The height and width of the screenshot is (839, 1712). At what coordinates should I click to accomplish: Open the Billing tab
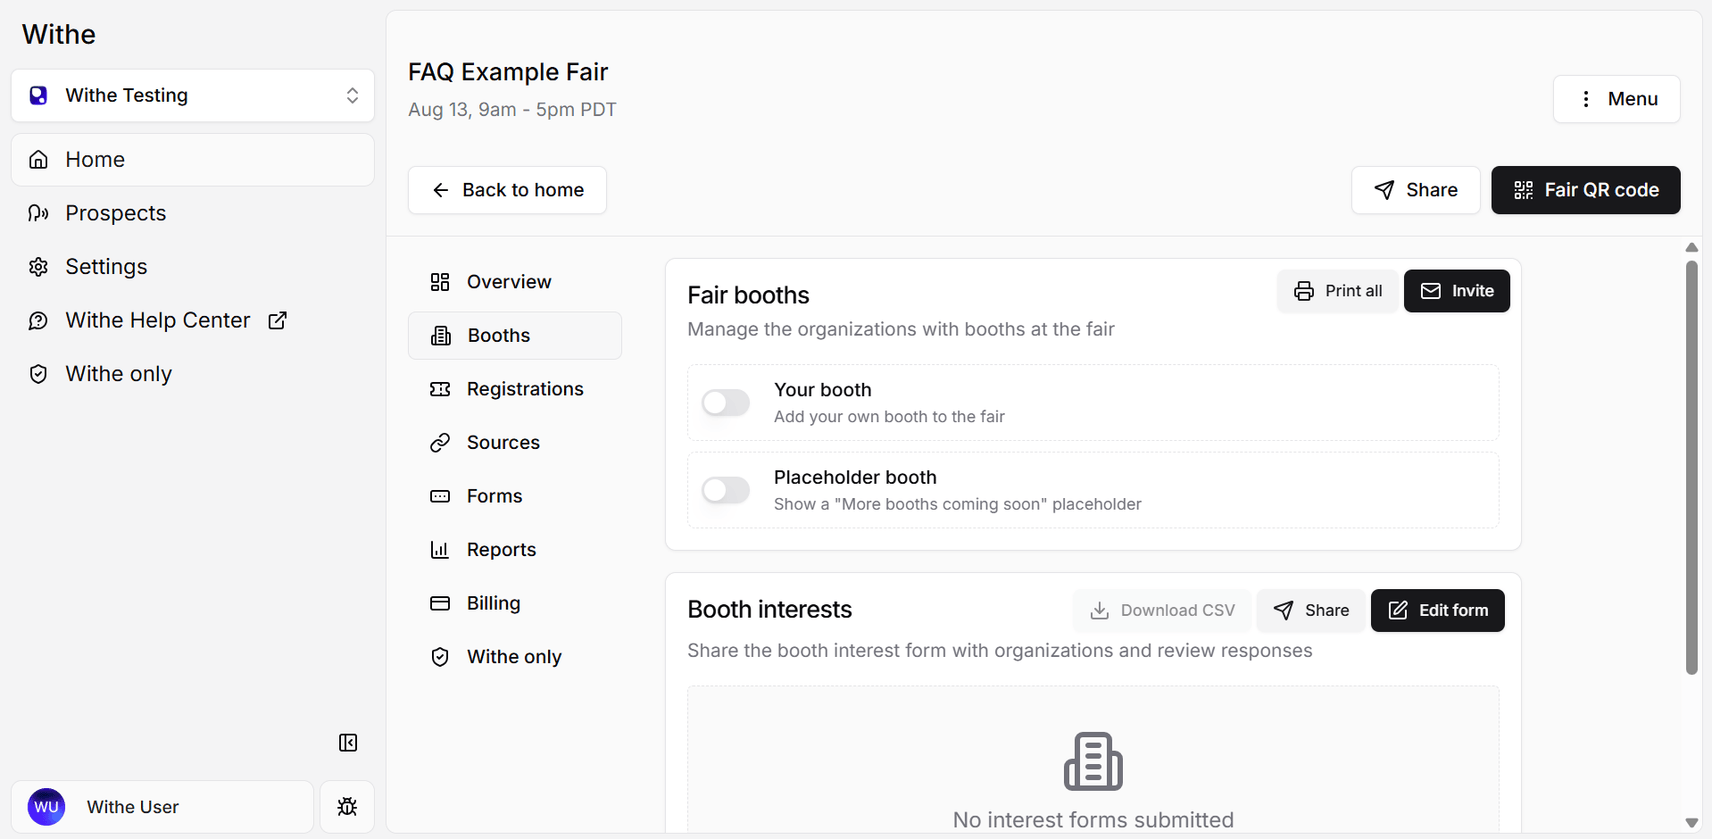(515, 603)
